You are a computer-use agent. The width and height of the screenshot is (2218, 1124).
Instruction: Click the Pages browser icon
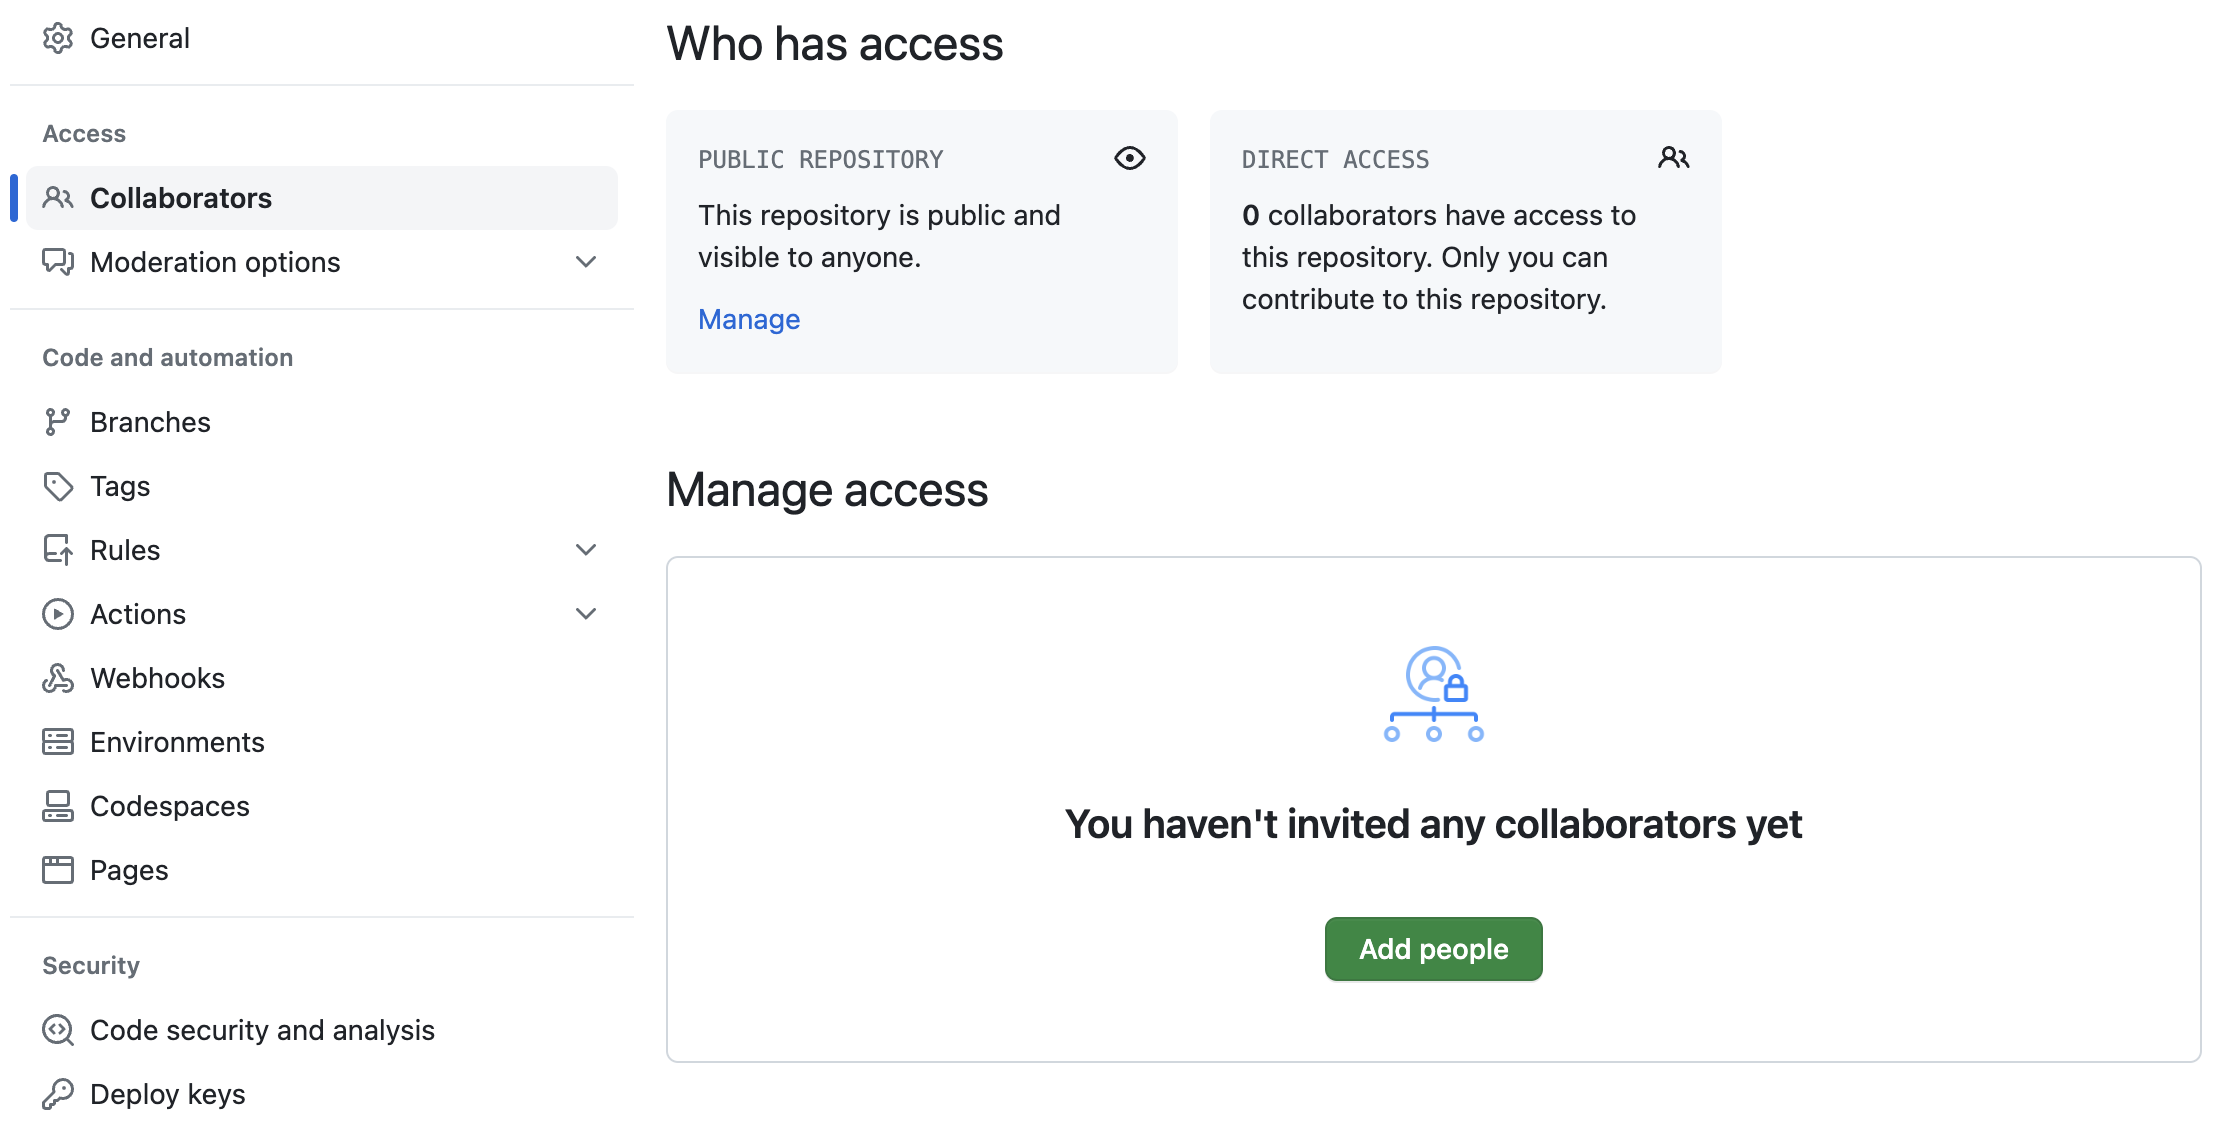tap(58, 870)
